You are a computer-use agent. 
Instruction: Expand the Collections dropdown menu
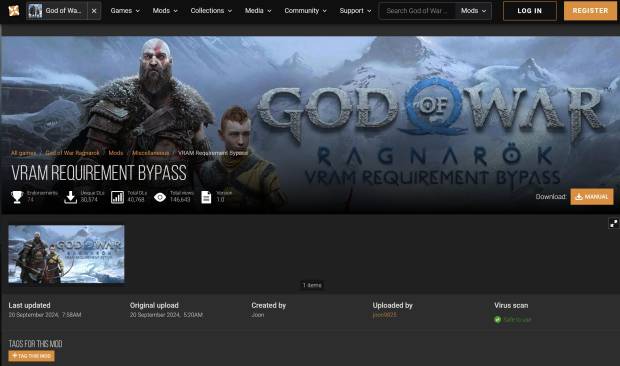pos(211,11)
